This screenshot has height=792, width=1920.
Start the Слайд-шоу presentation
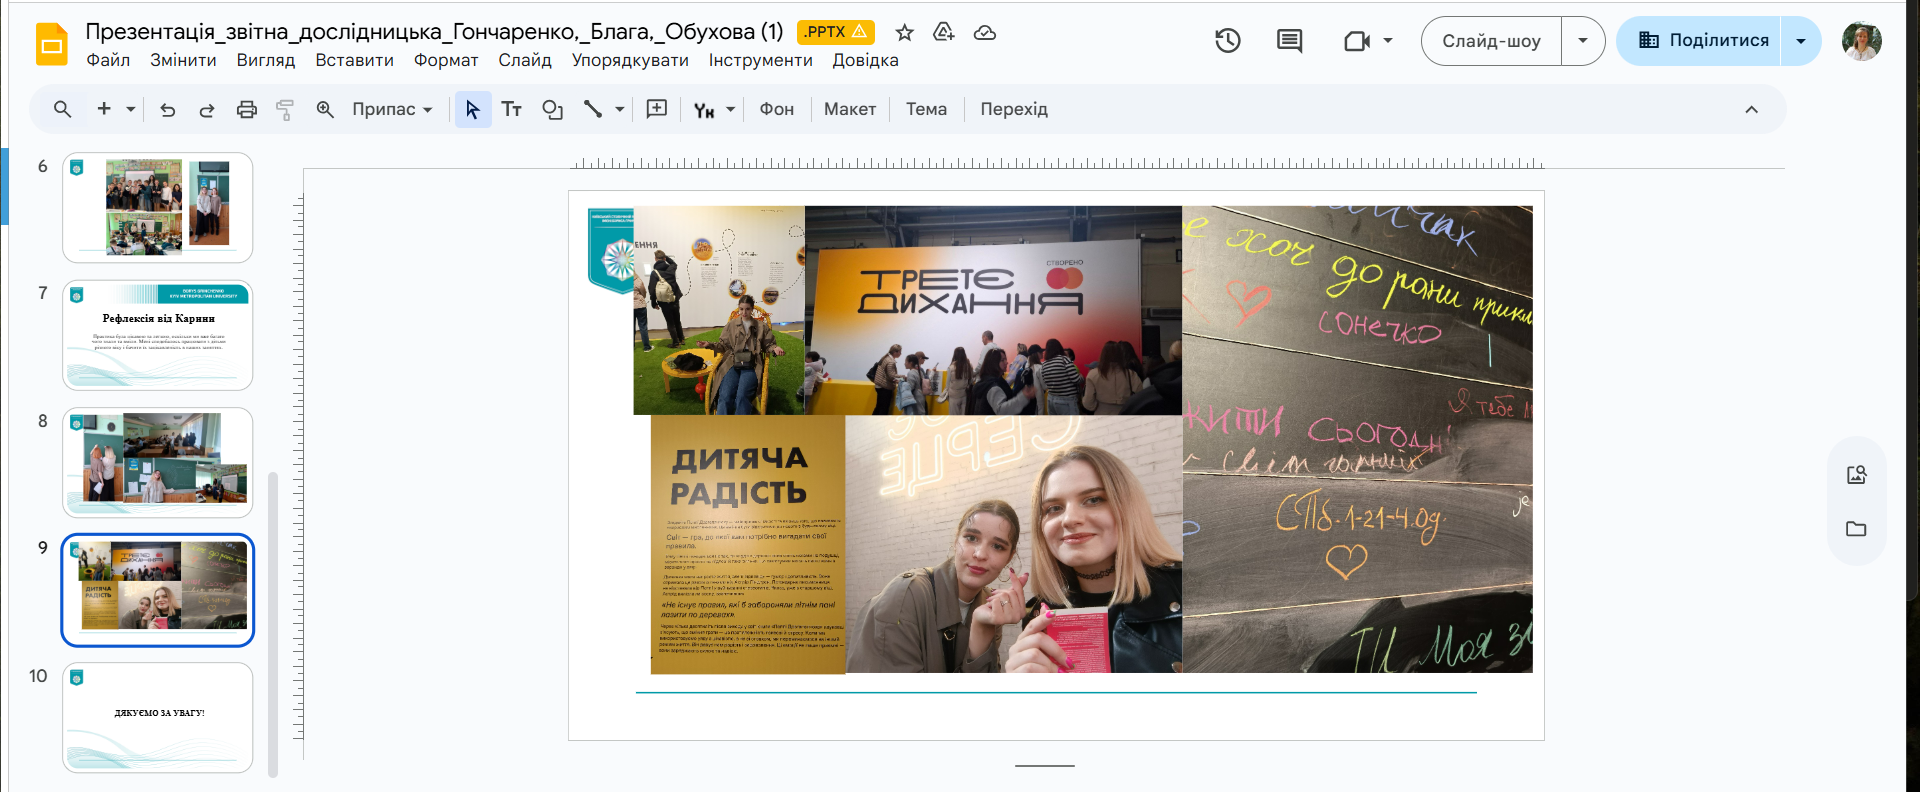(1491, 41)
